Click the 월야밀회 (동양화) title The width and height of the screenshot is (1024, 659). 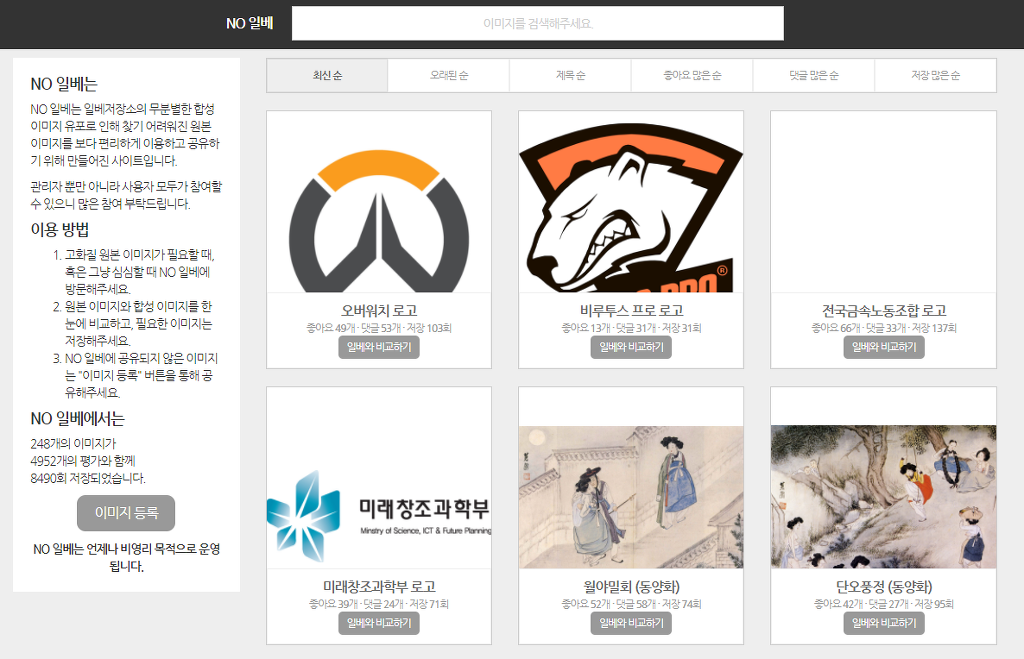[x=631, y=587]
